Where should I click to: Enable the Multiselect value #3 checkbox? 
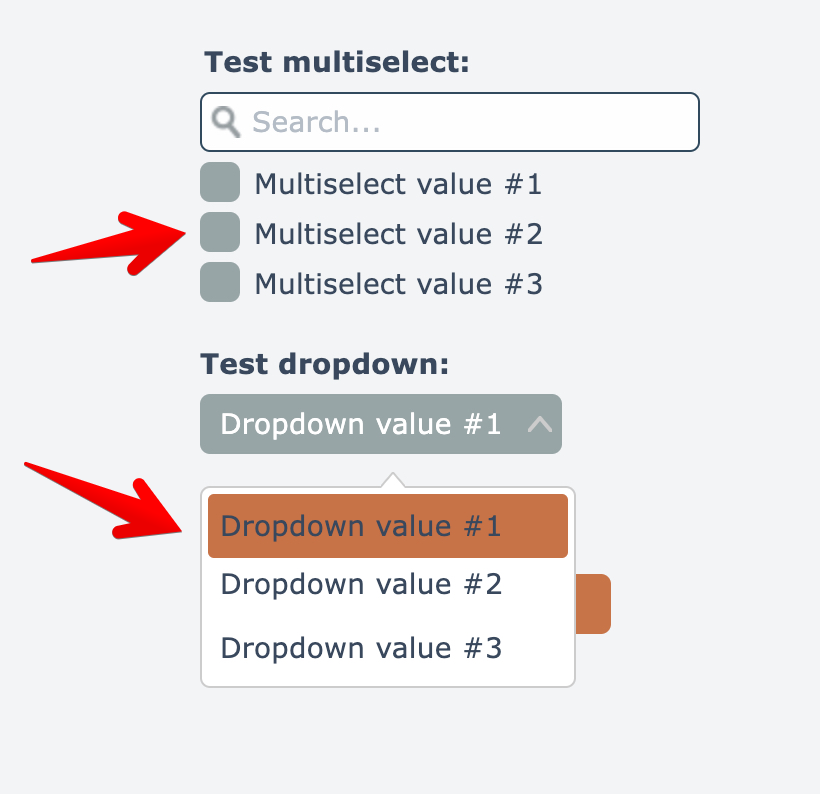point(220,282)
